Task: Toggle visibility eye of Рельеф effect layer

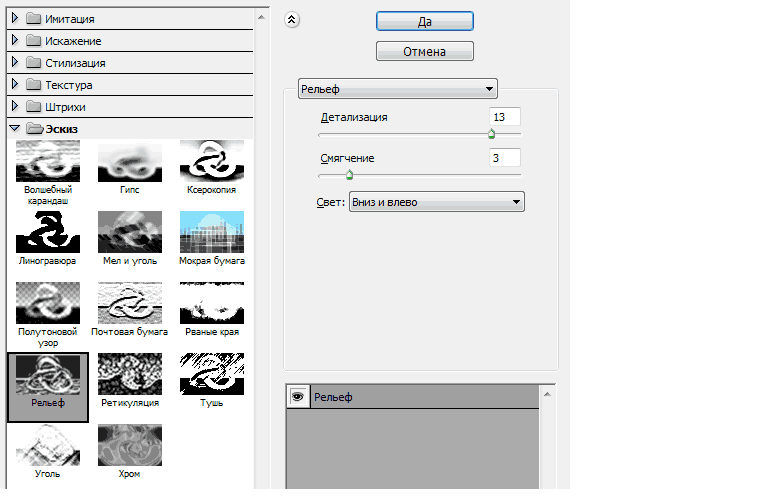Action: point(297,398)
